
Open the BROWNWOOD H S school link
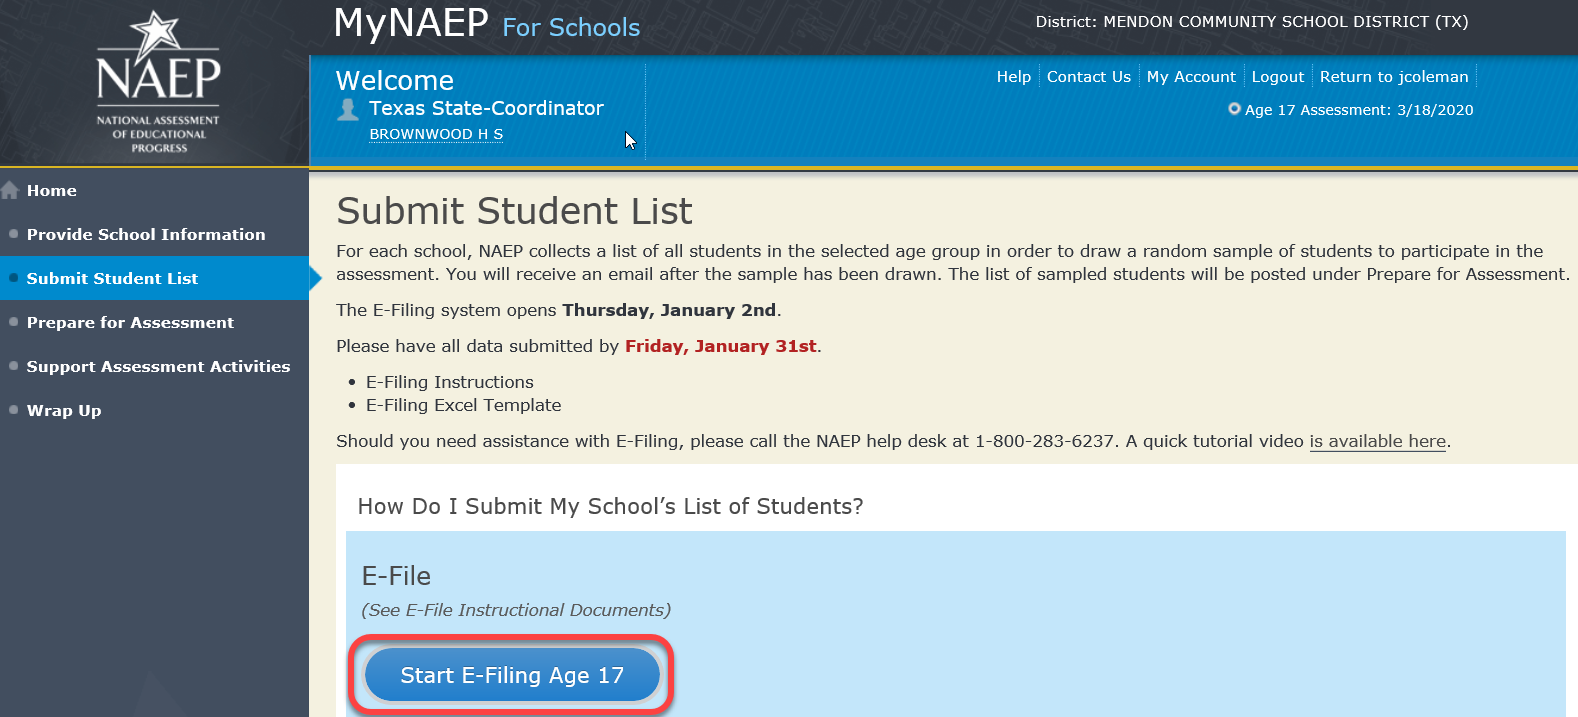pos(436,134)
